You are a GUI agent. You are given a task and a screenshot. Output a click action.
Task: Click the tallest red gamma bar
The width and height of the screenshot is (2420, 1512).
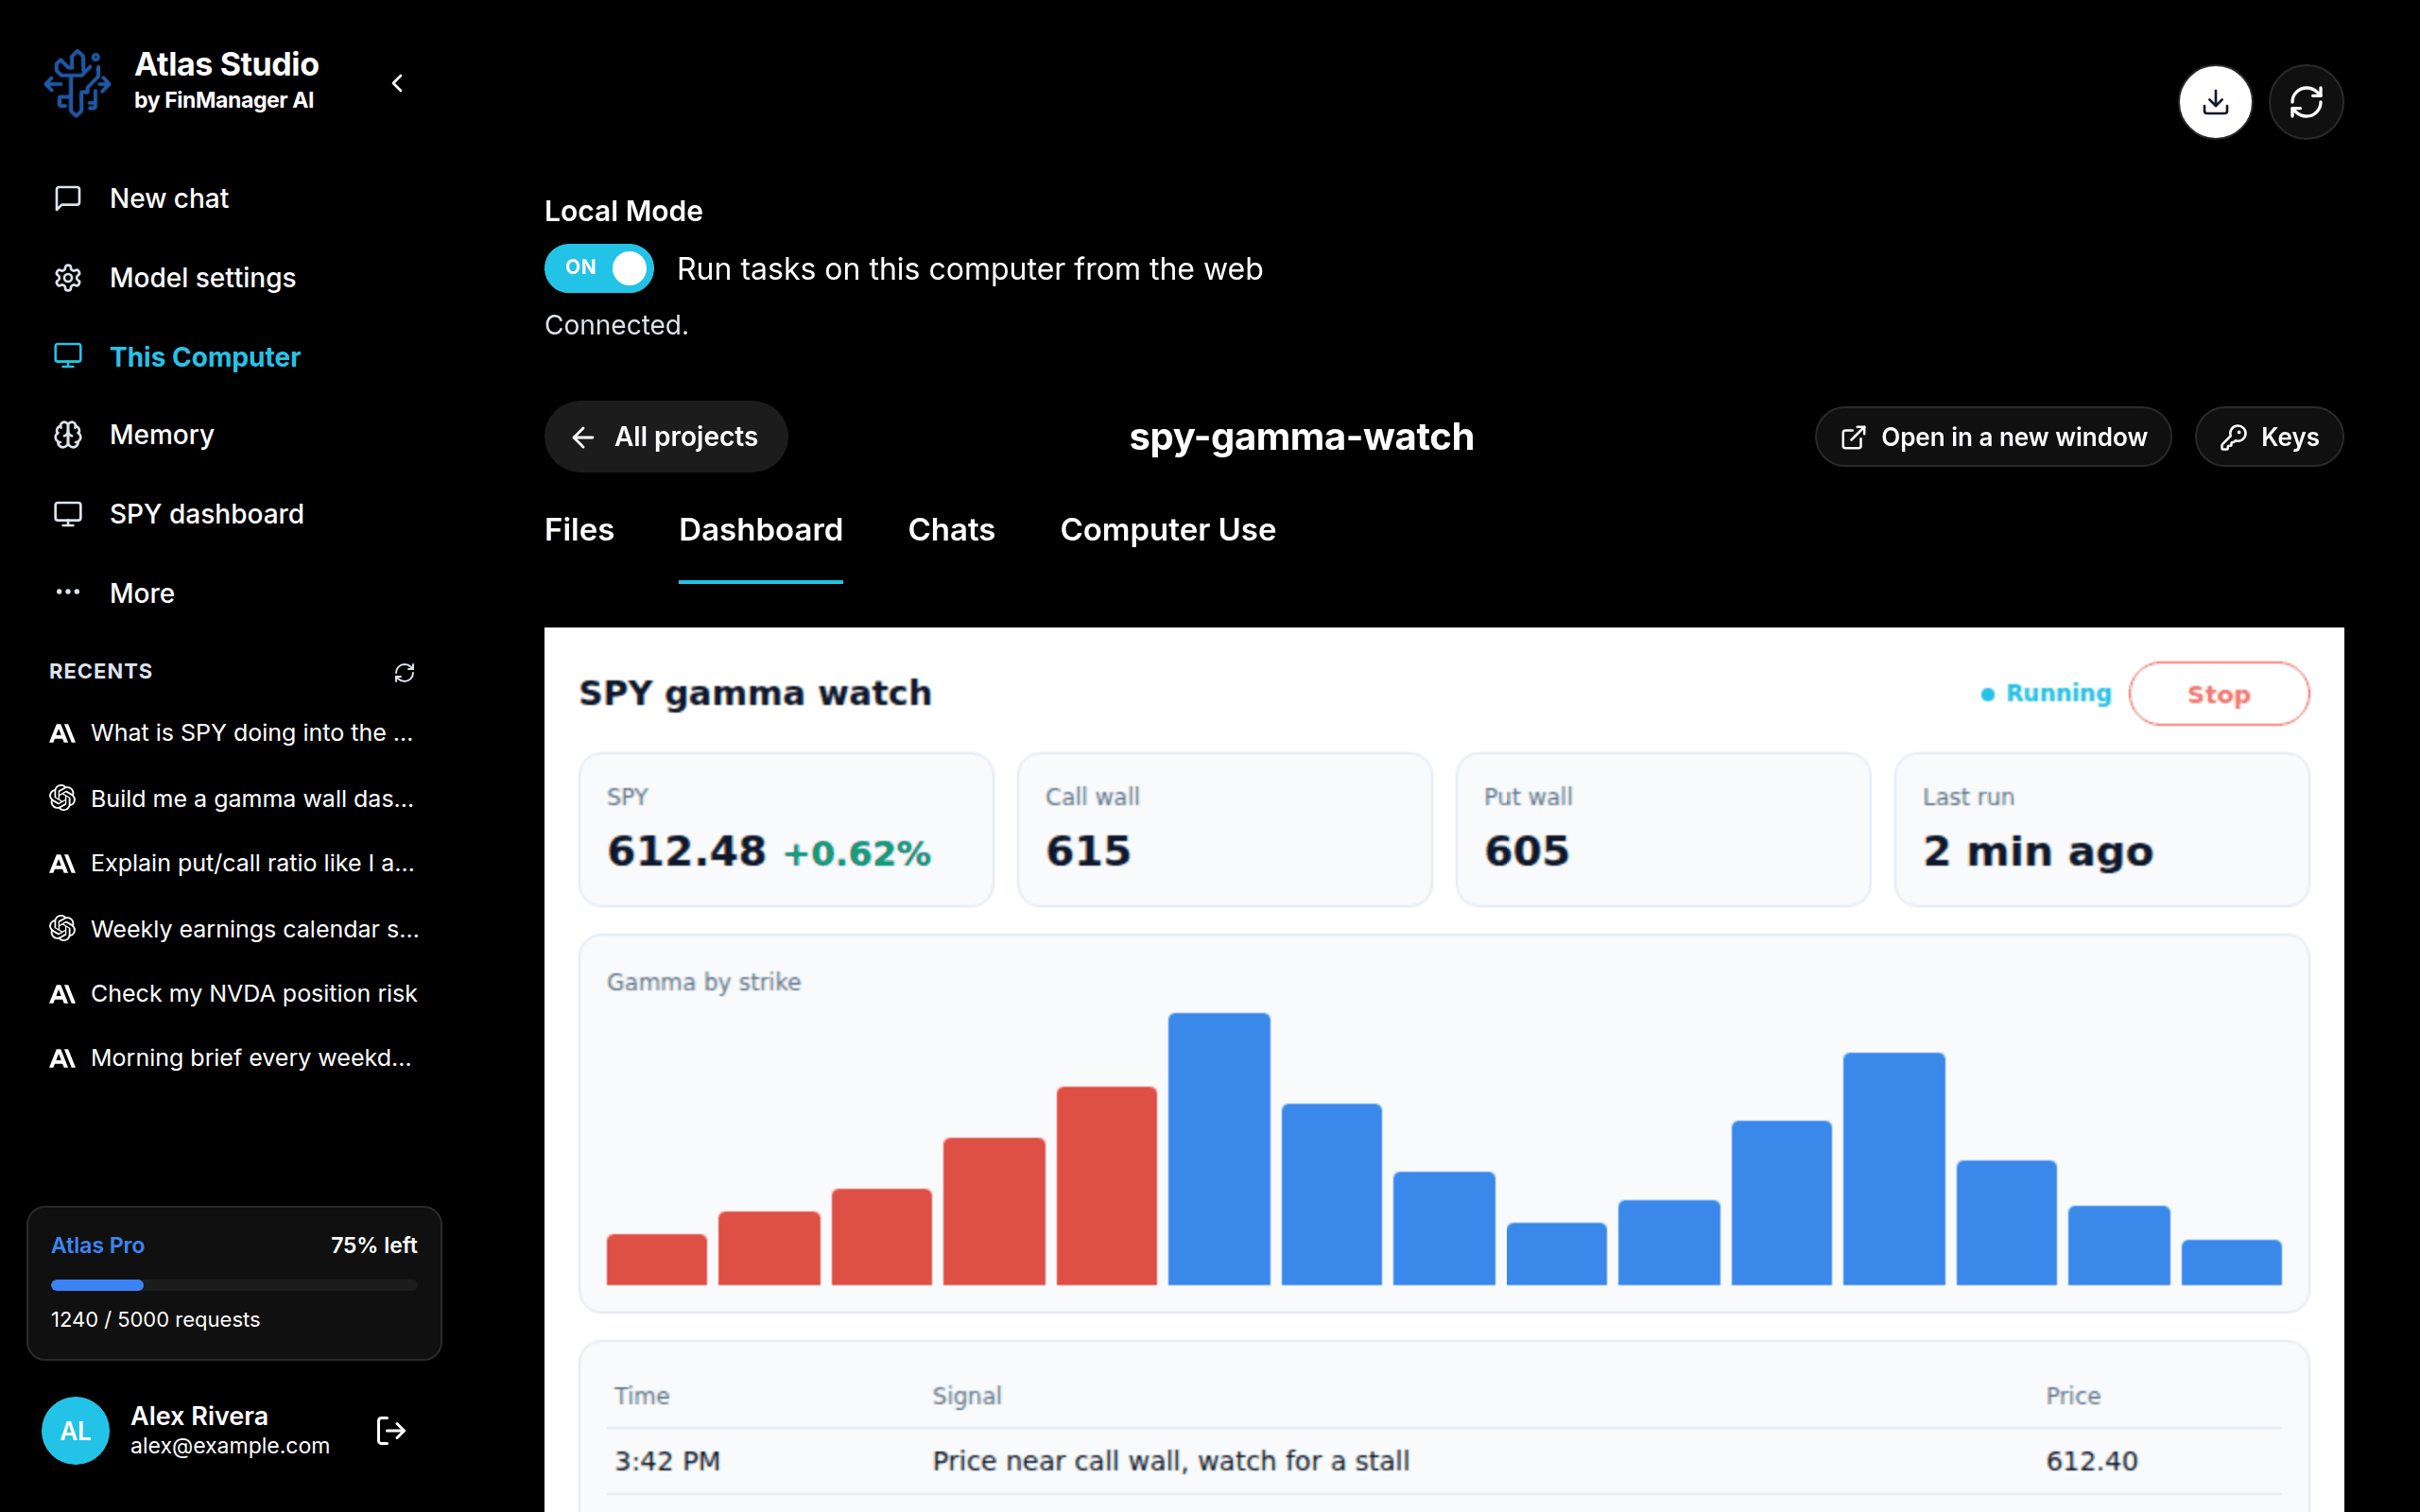point(1106,1186)
